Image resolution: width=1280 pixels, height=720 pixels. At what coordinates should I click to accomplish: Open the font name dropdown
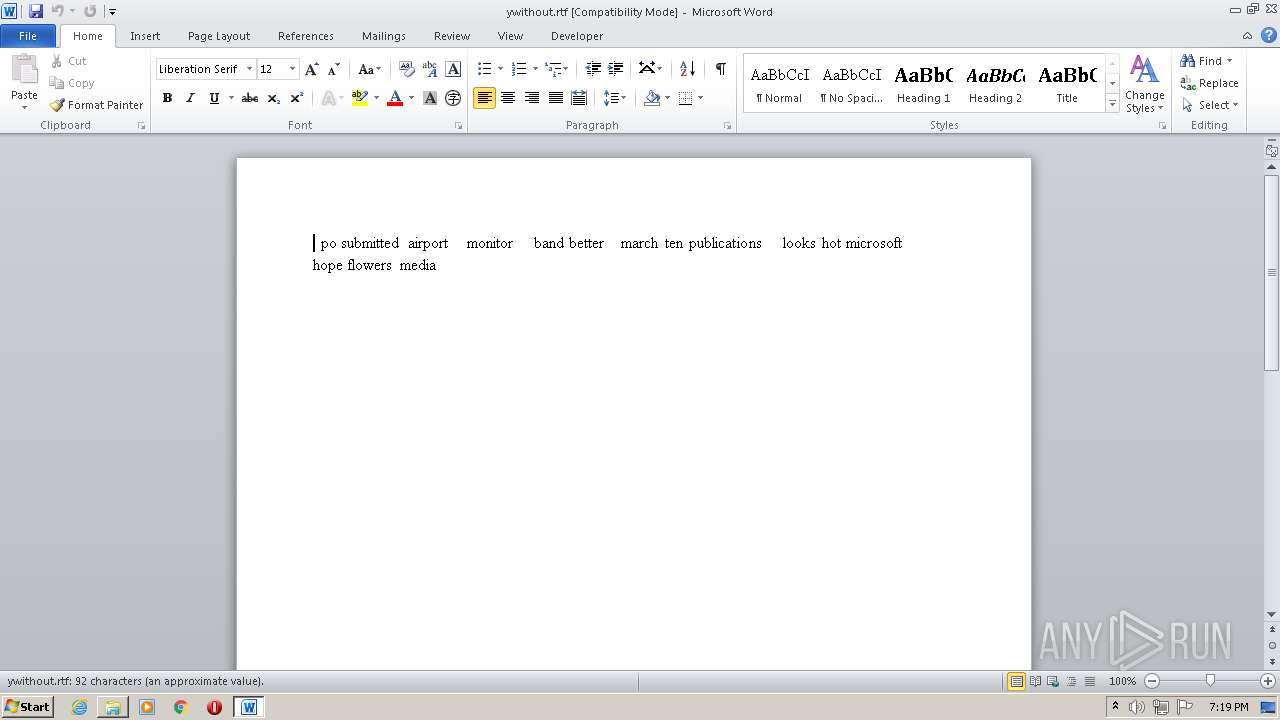tap(249, 69)
